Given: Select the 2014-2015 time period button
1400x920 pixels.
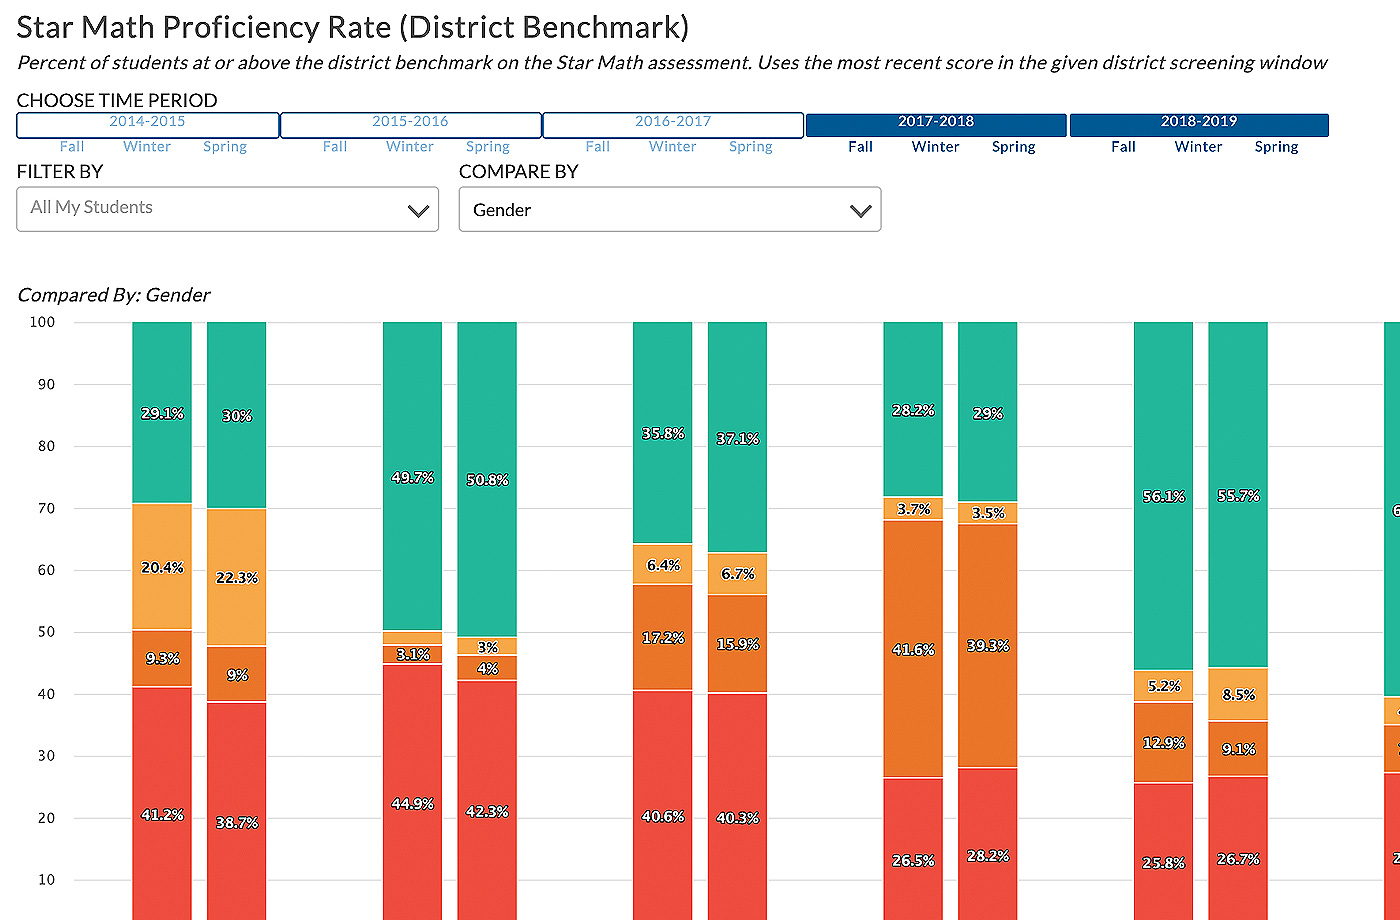Looking at the screenshot, I should [148, 125].
